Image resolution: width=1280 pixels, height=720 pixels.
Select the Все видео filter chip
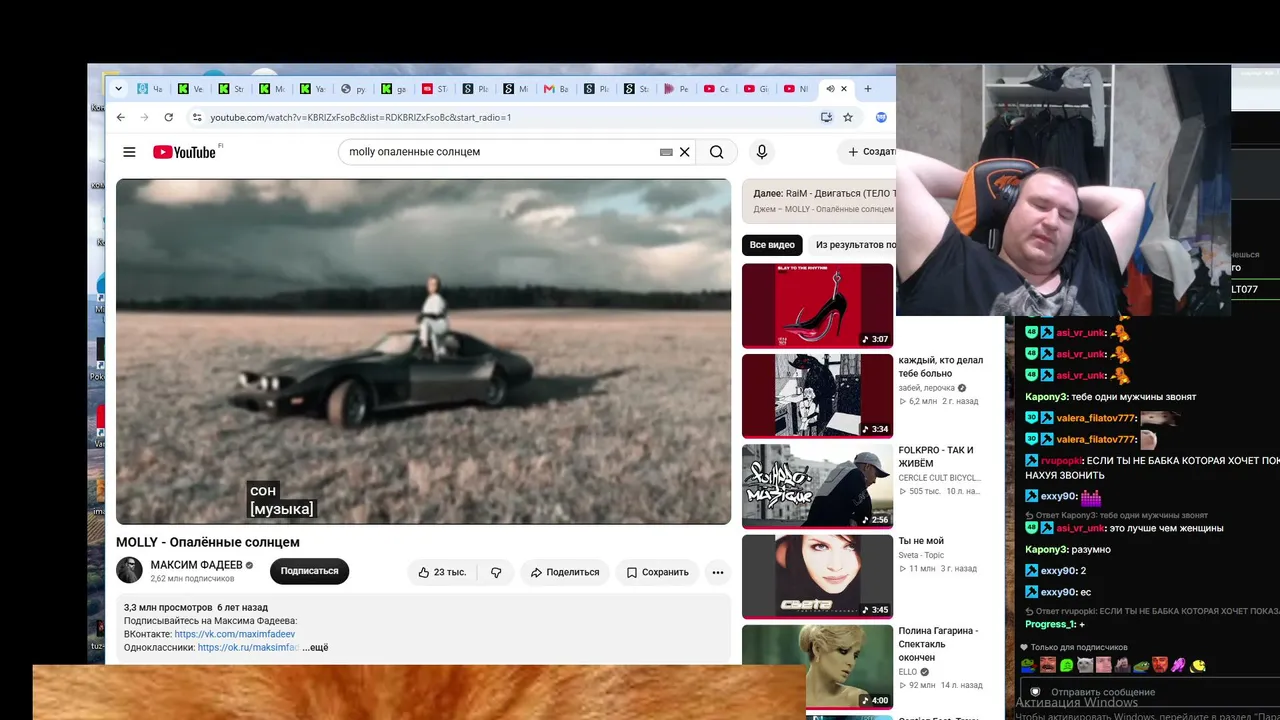pos(772,245)
